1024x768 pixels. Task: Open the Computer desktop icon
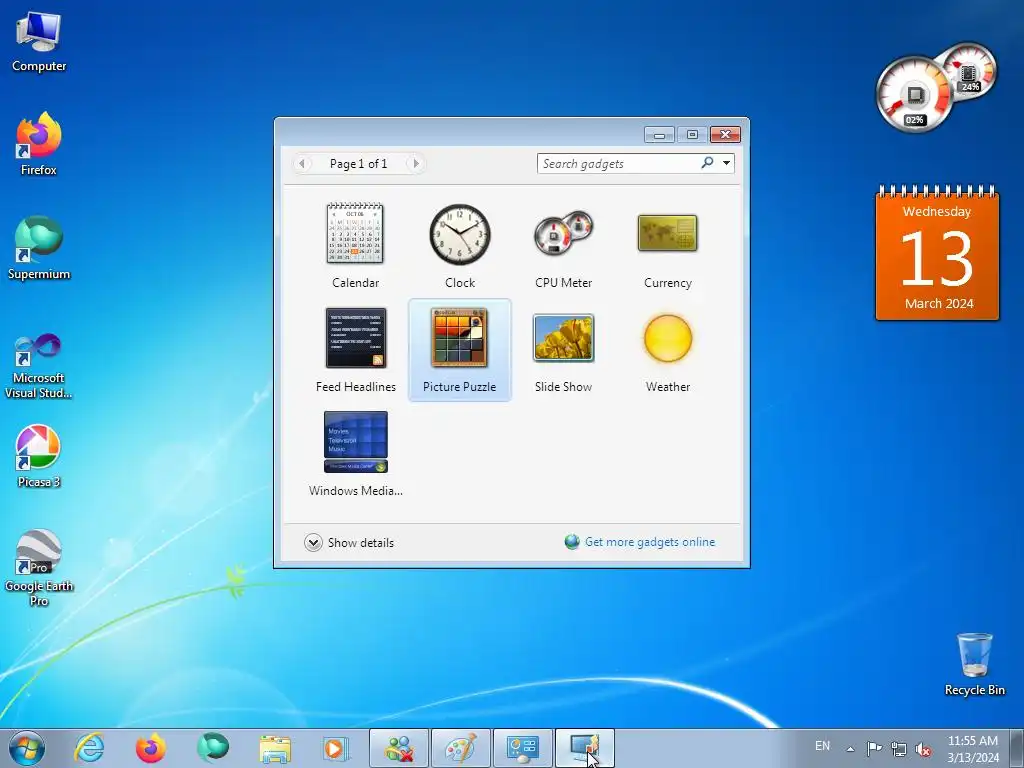point(39,42)
